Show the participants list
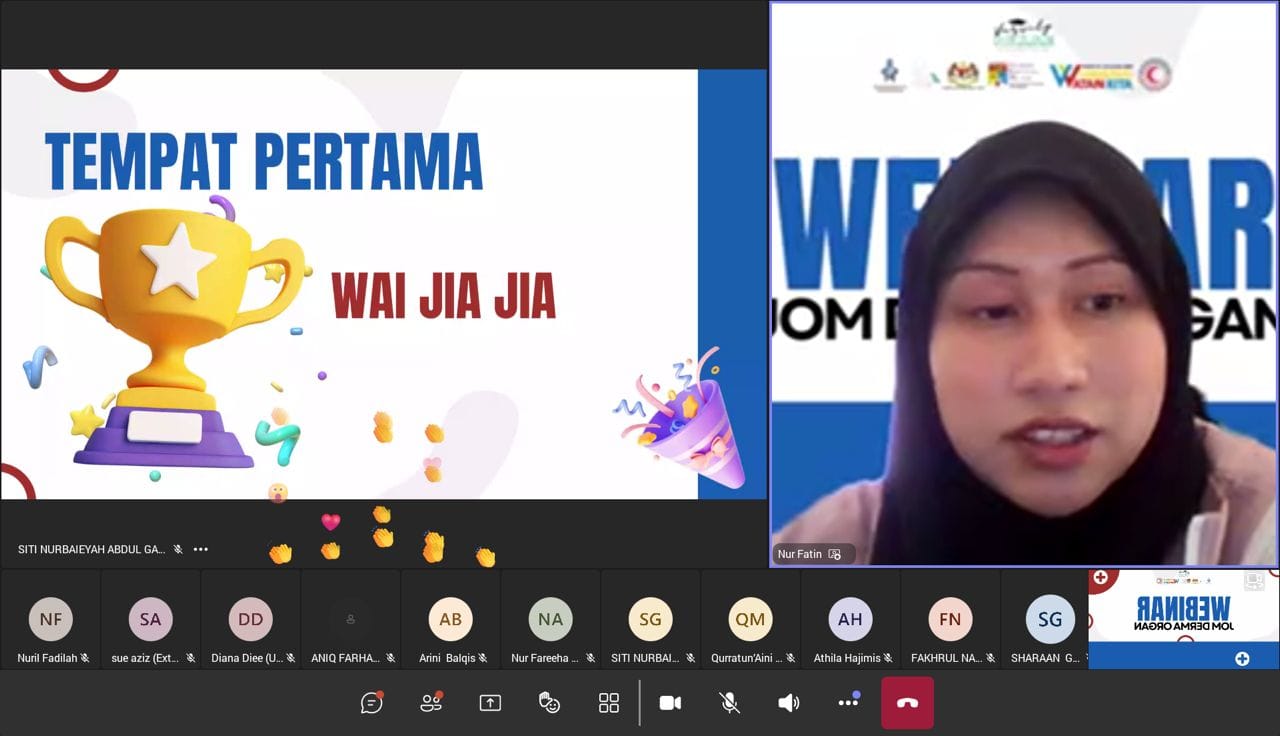 point(431,703)
